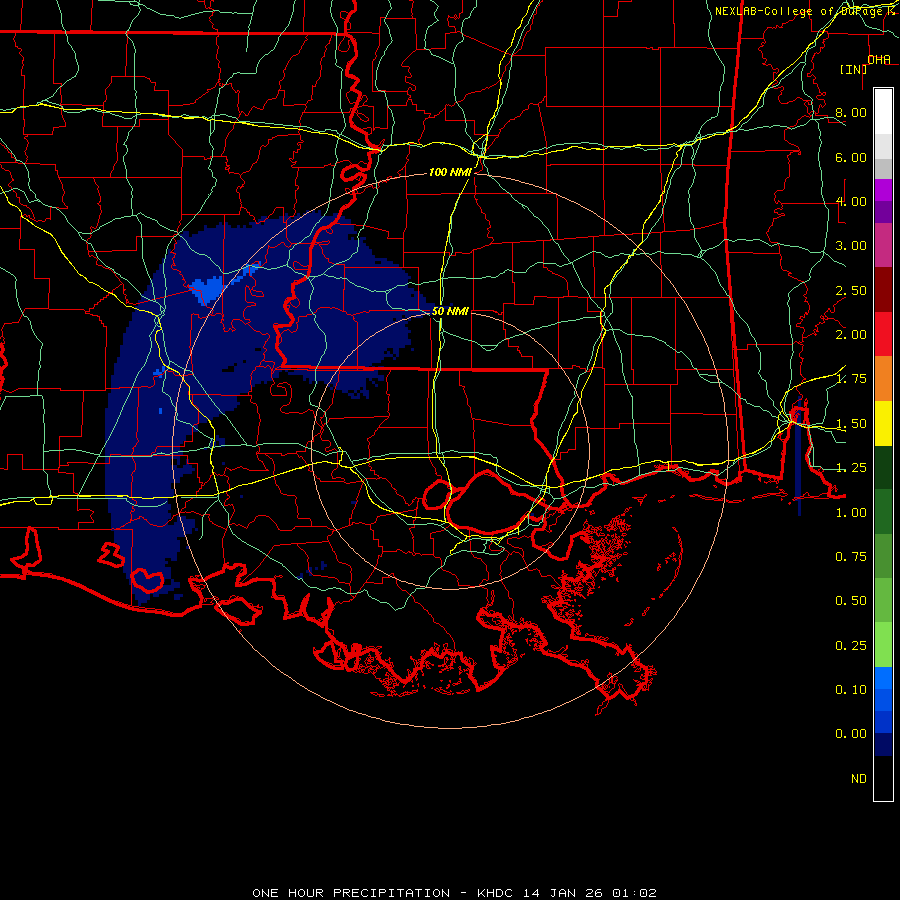Image resolution: width=900 pixels, height=900 pixels.
Task: Click the magenta legend color block
Action: pyautogui.click(x=883, y=190)
